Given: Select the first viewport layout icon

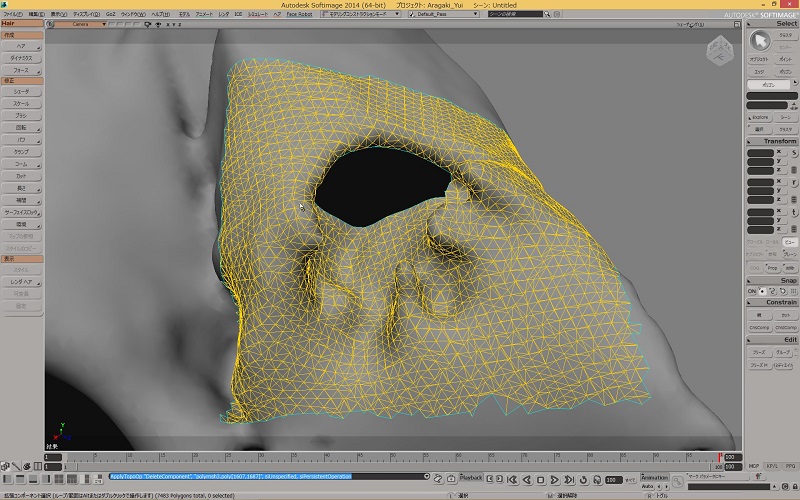Looking at the screenshot, I should [7, 479].
